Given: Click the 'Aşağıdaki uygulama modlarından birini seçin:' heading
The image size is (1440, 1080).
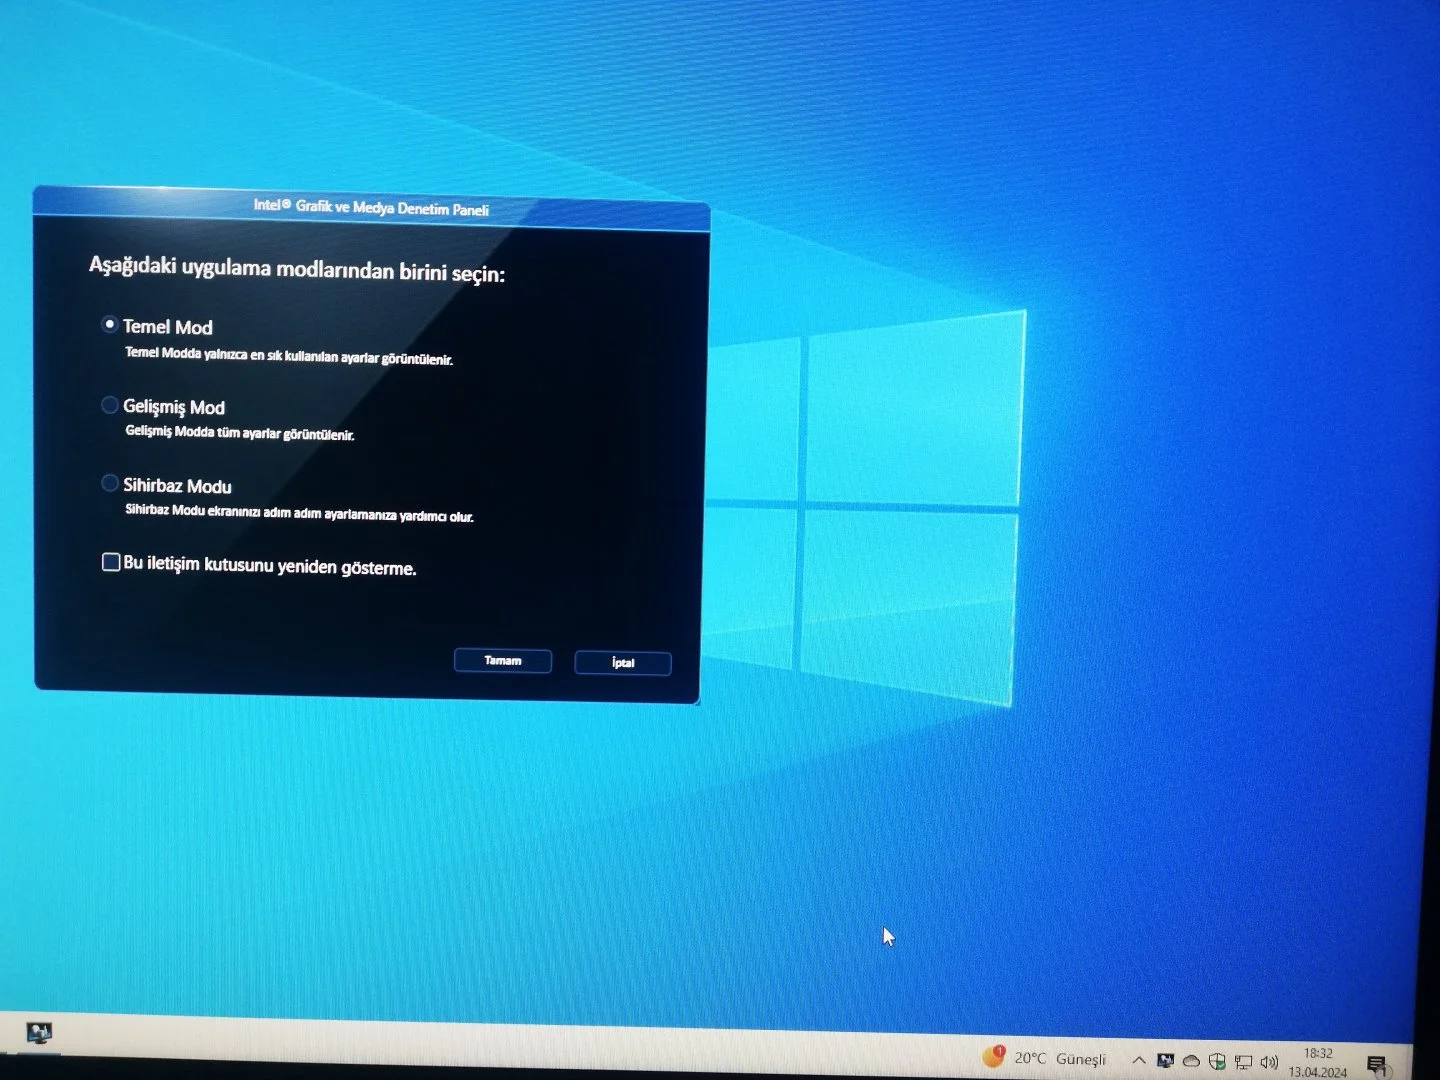Looking at the screenshot, I should coord(297,269).
